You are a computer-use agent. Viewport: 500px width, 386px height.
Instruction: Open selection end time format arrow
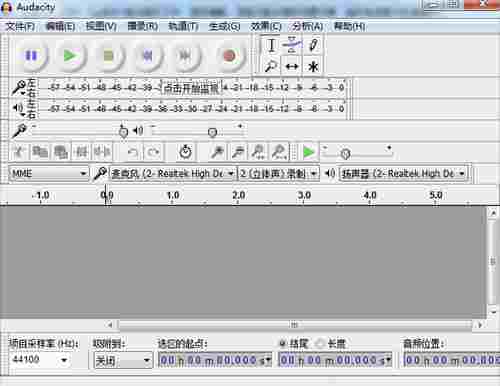388,360
